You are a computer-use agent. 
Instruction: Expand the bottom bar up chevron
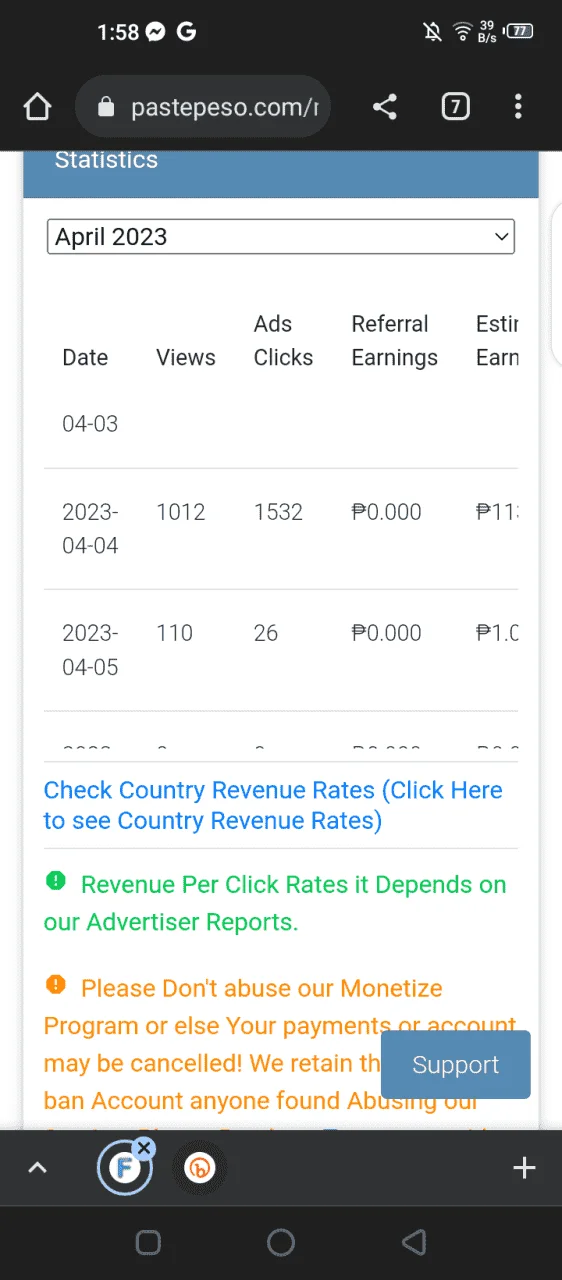[37, 1167]
